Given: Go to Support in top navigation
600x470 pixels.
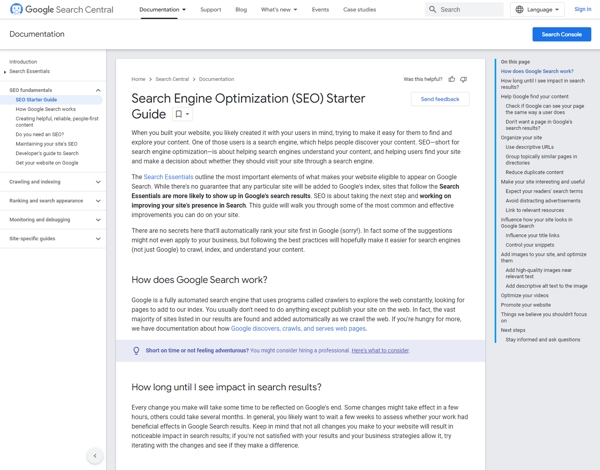Looking at the screenshot, I should pos(210,10).
